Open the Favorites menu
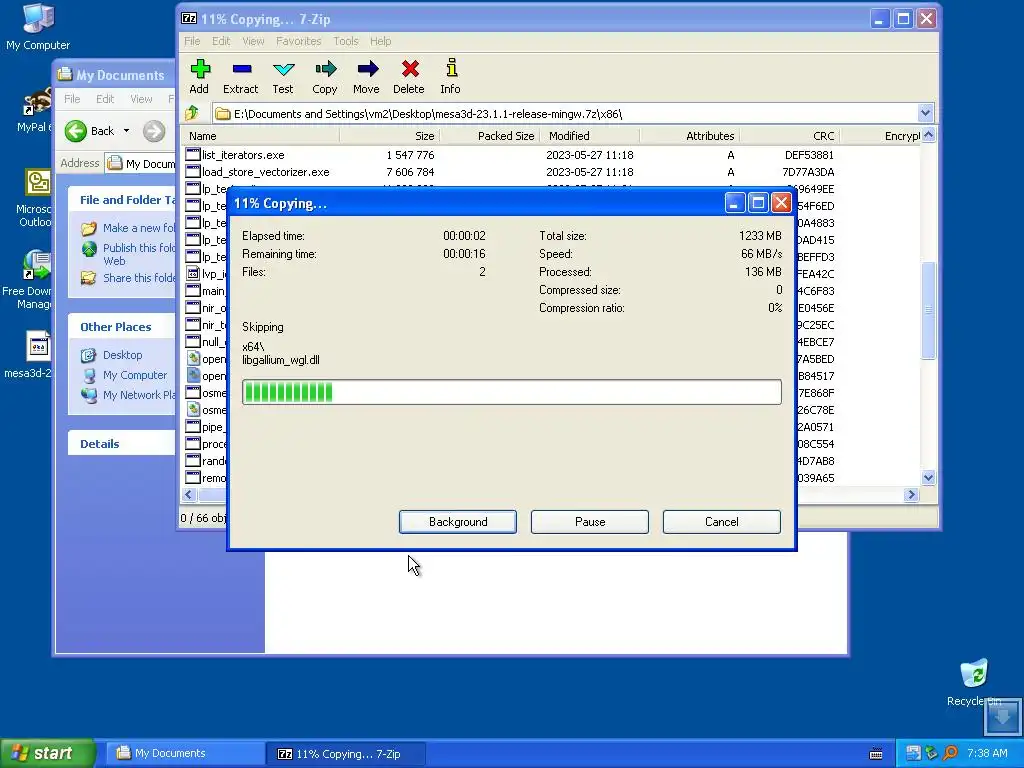The height and width of the screenshot is (768, 1024). pos(298,41)
